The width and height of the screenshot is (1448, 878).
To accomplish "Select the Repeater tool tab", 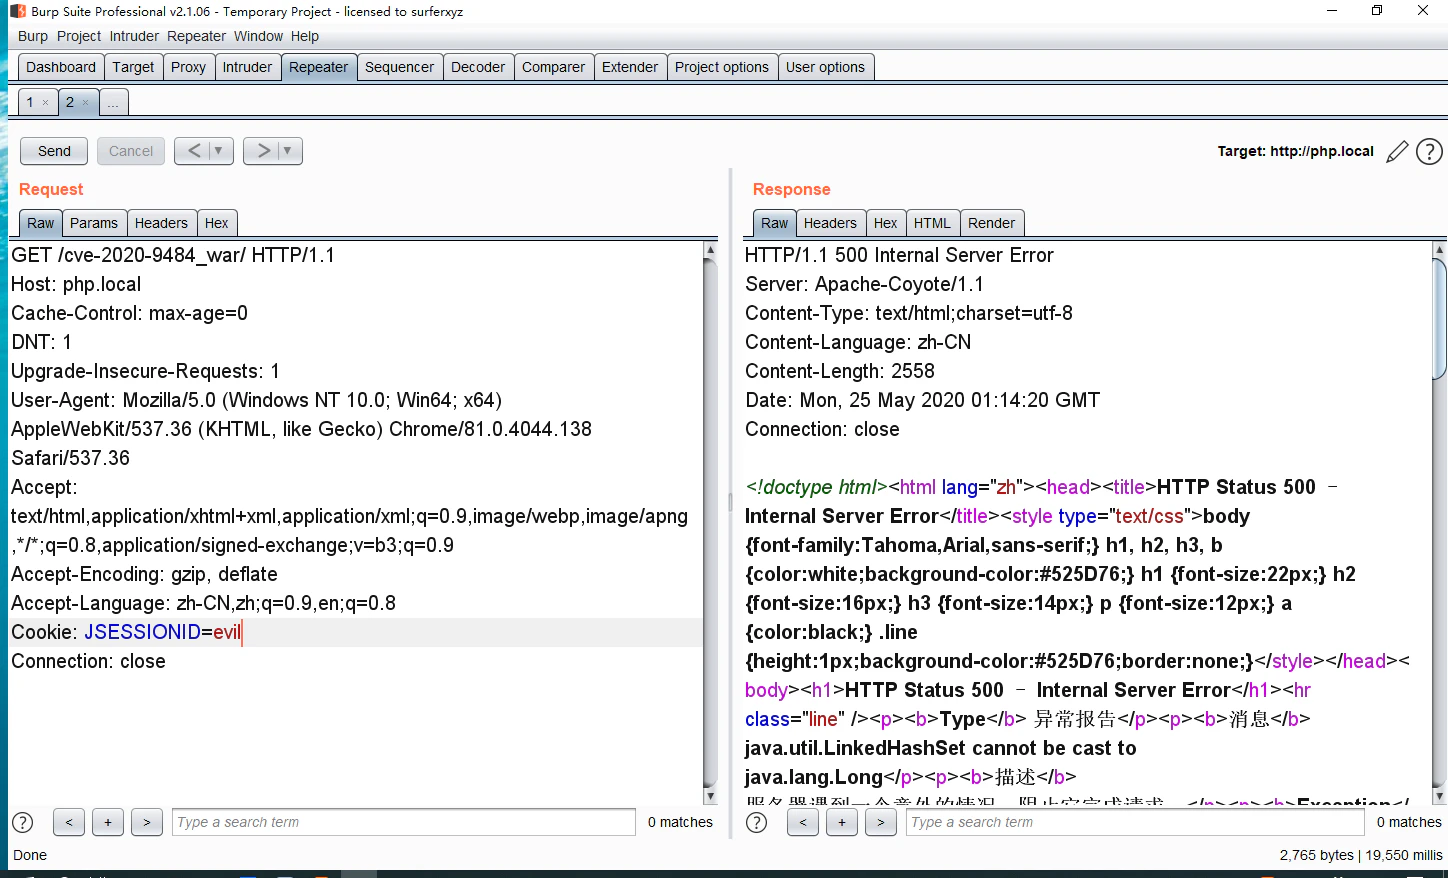I will click(x=319, y=67).
